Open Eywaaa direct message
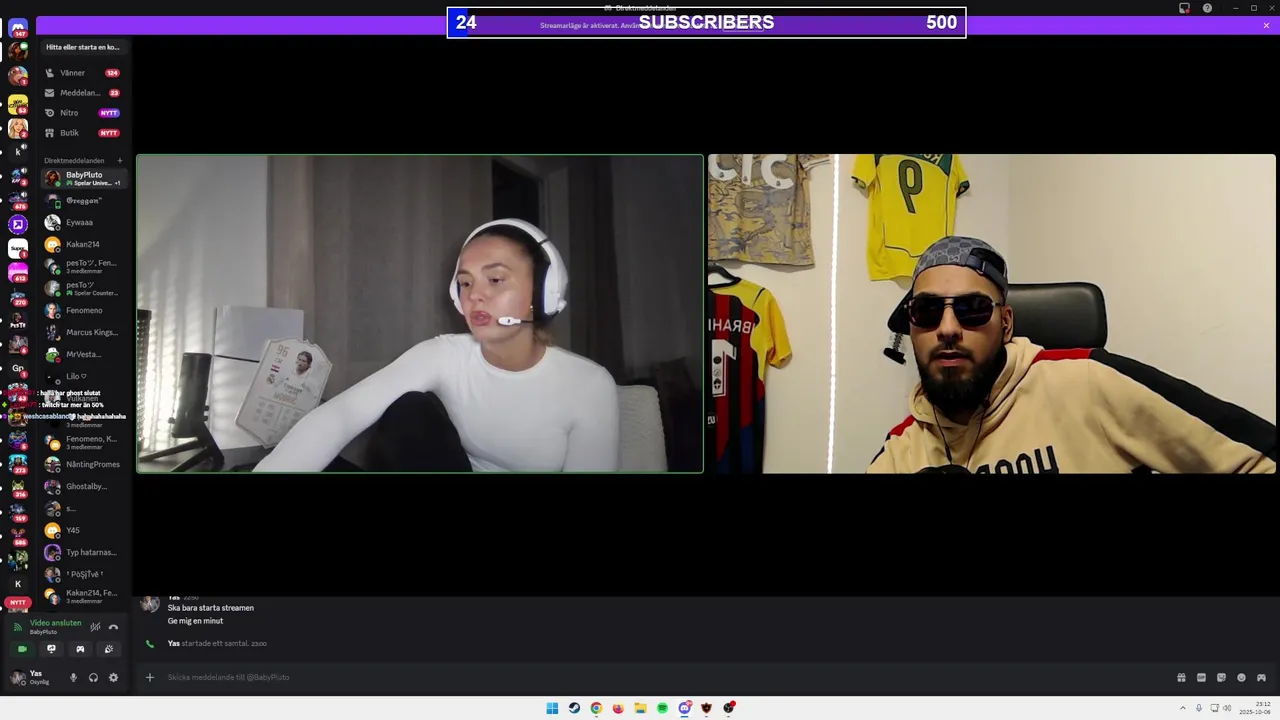This screenshot has width=1280, height=720. pyautogui.click(x=83, y=222)
